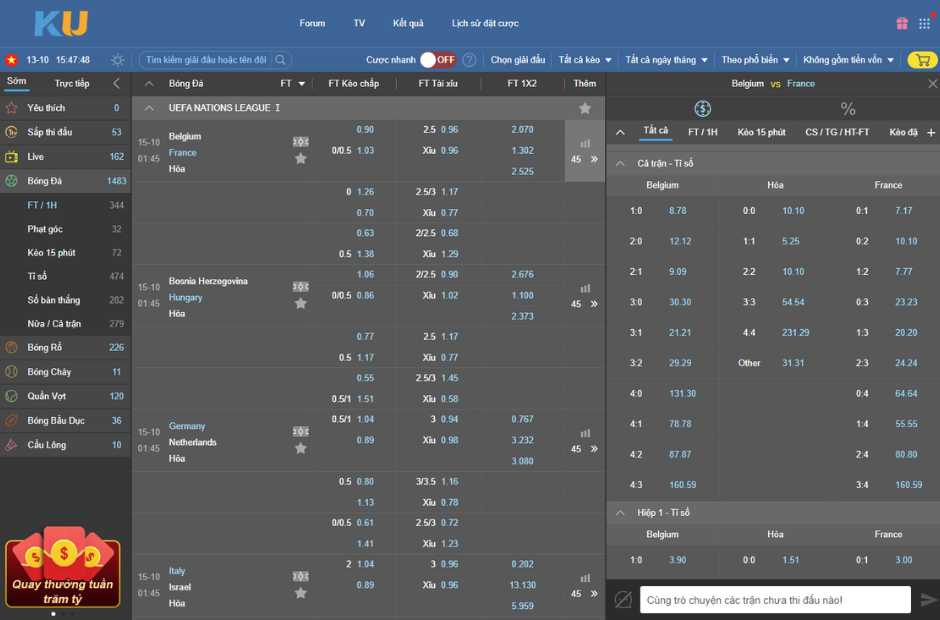Favorite the Belgium vs France match star
Screen dimensions: 940x620
tap(301, 158)
